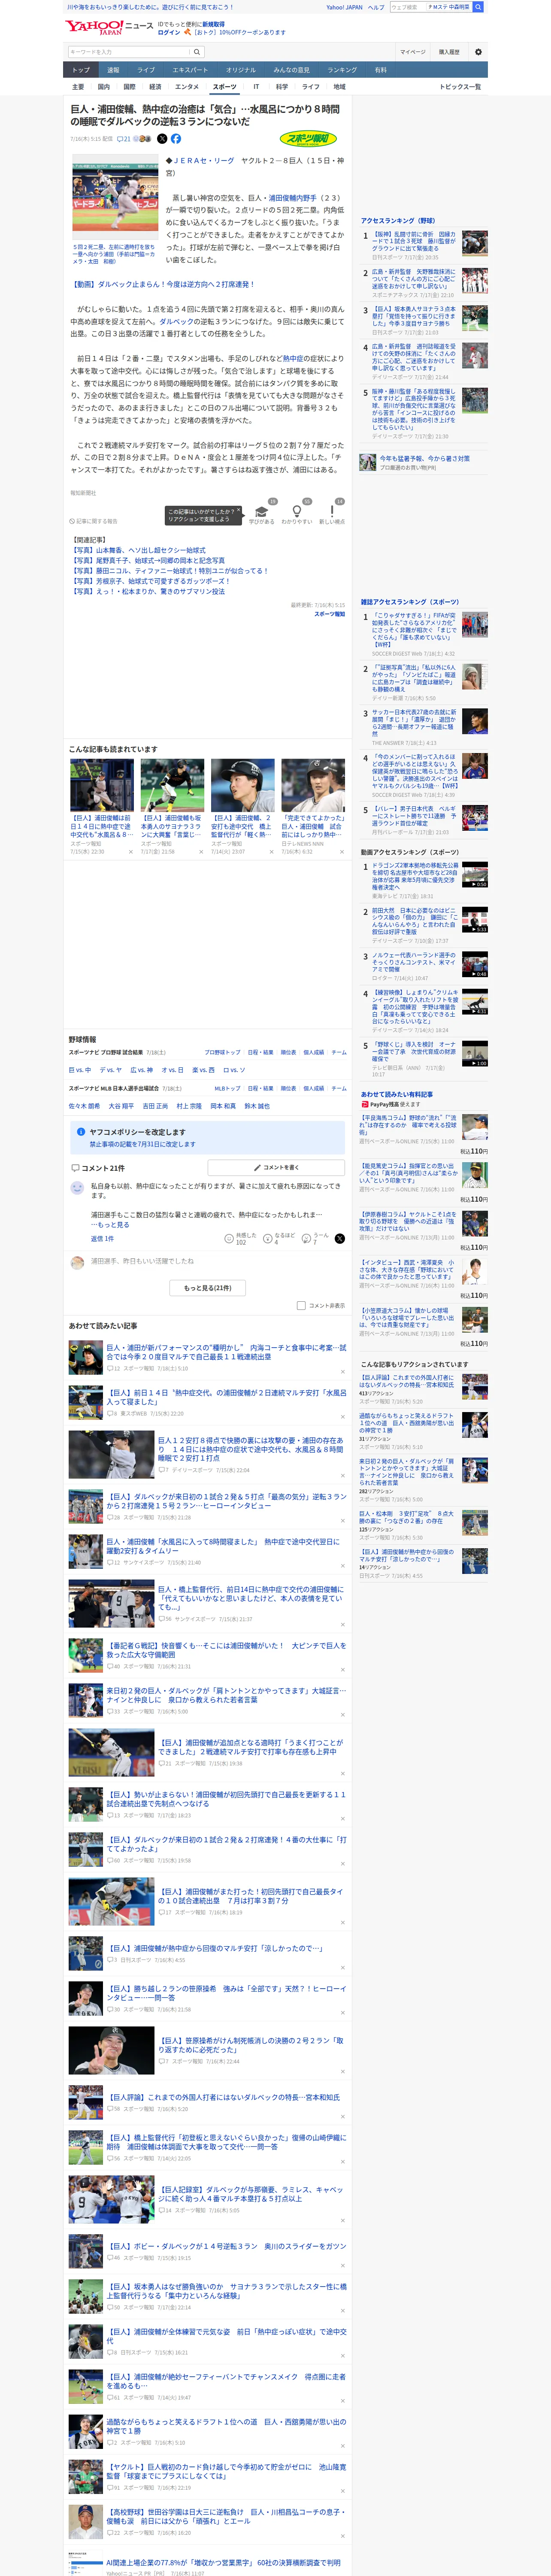This screenshot has height=2576, width=551.
Task: Click the Yahoo! JAPAN News logo
Action: [x=109, y=27]
